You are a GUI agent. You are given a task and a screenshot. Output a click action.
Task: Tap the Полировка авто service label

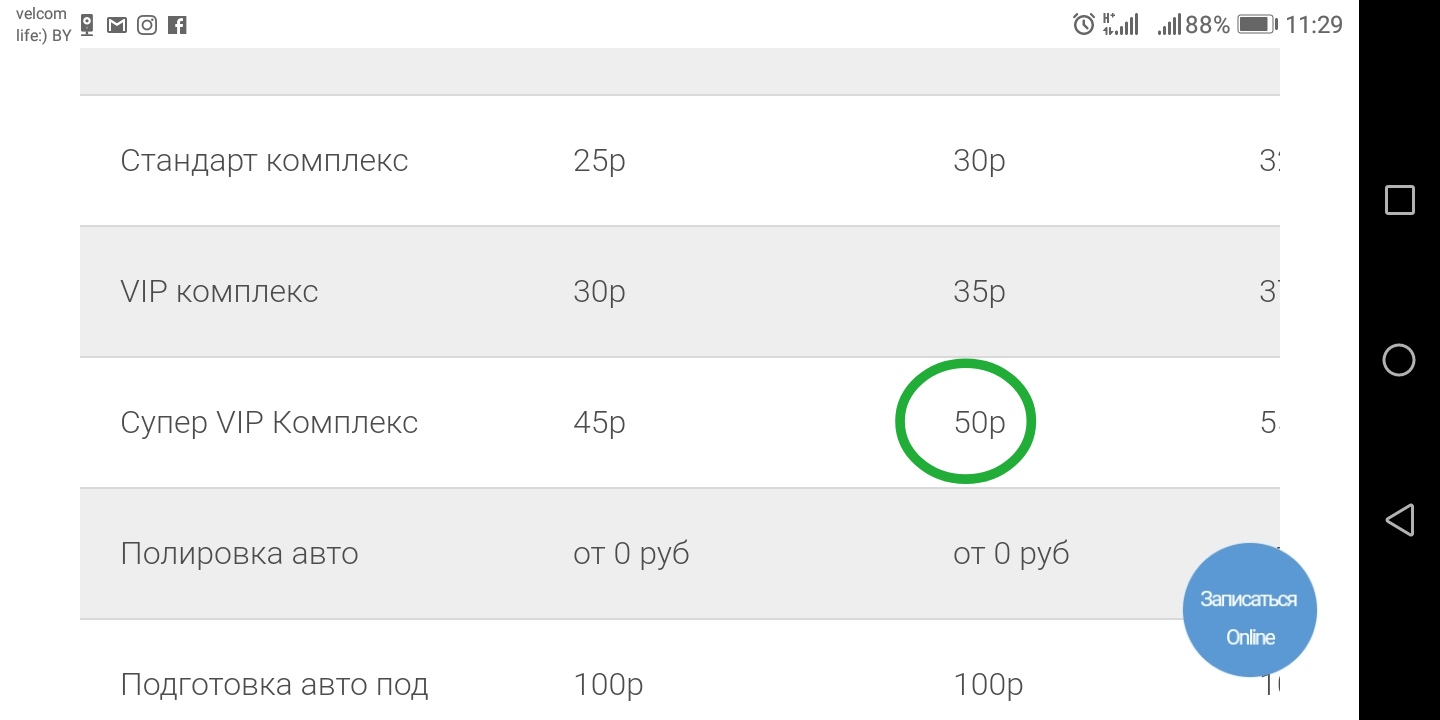pyautogui.click(x=239, y=554)
